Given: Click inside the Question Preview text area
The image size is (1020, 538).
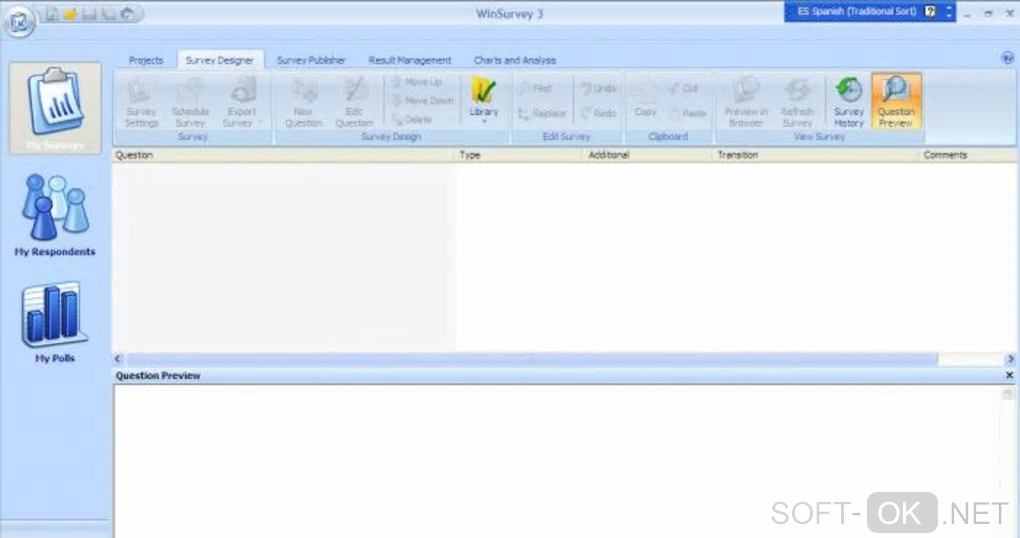Looking at the screenshot, I should [556, 461].
